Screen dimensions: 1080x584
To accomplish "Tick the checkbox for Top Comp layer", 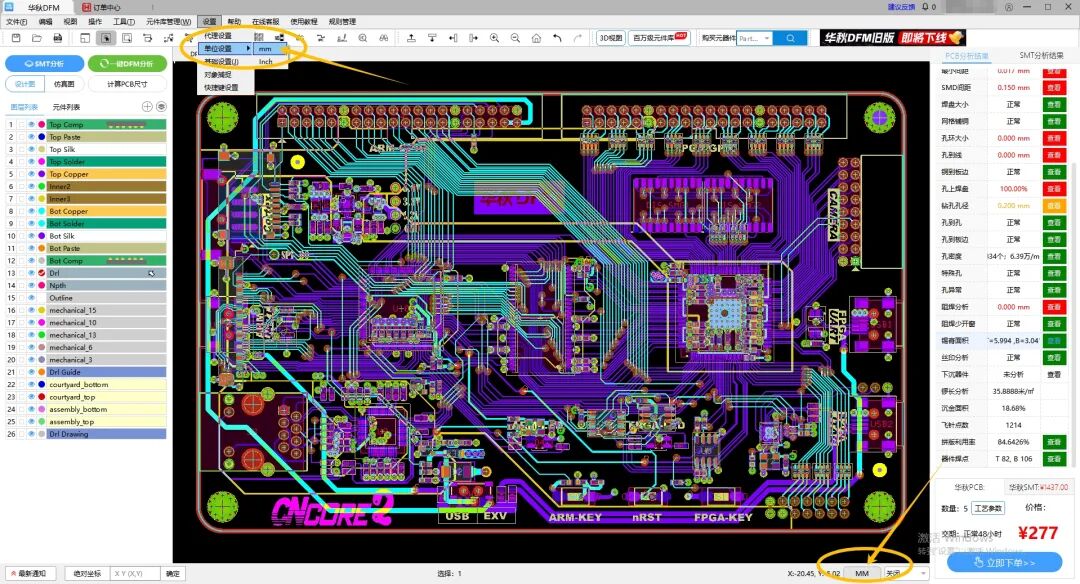I will coord(20,125).
